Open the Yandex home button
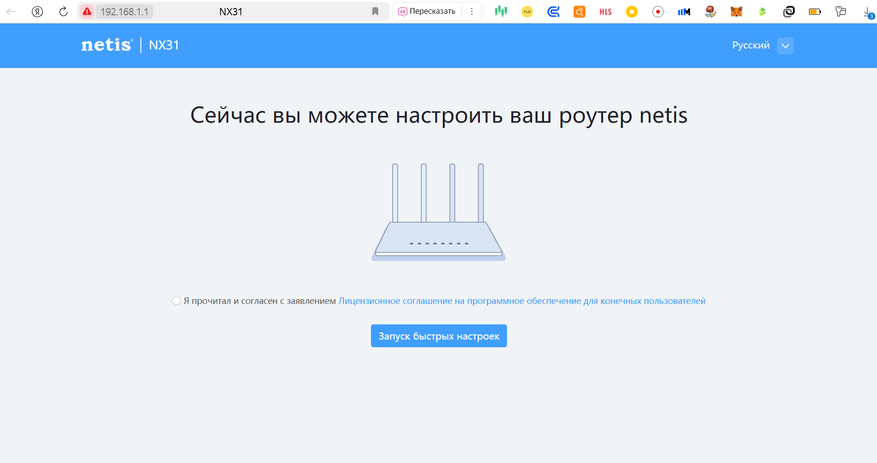Screen dimensions: 877x463 pyautogui.click(x=37, y=11)
